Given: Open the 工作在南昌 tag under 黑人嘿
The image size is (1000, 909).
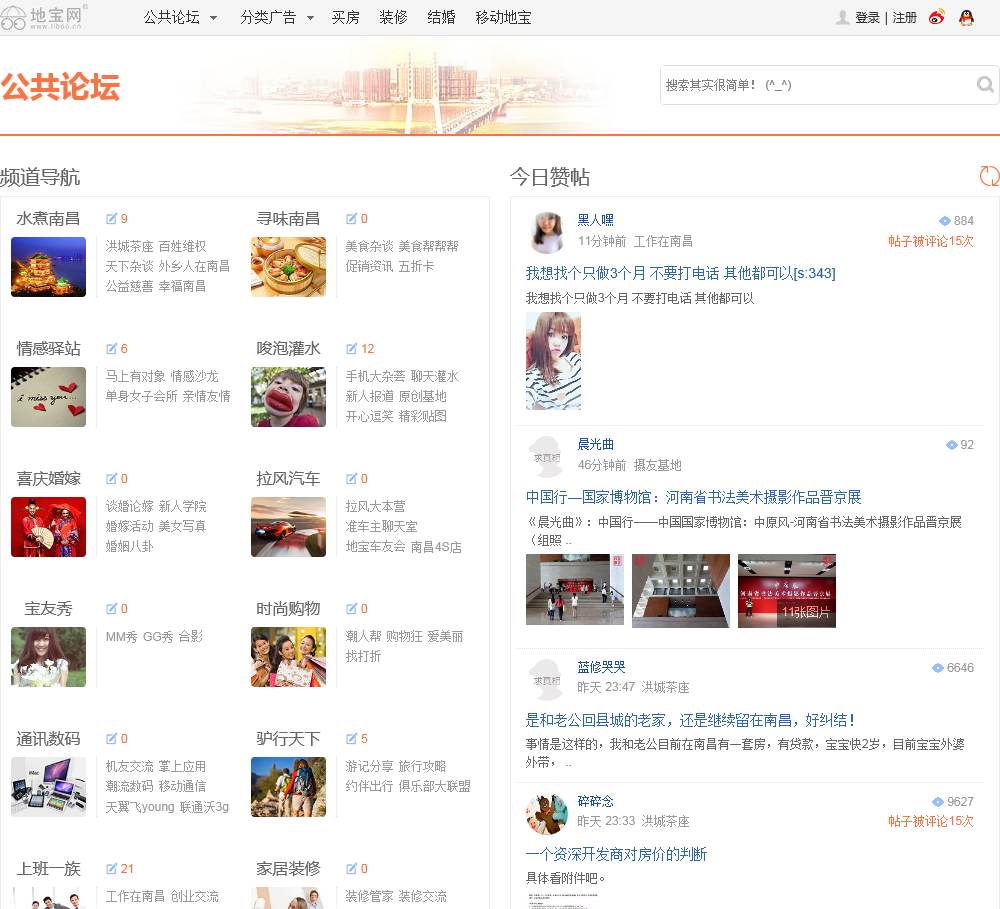Looking at the screenshot, I should (x=663, y=241).
